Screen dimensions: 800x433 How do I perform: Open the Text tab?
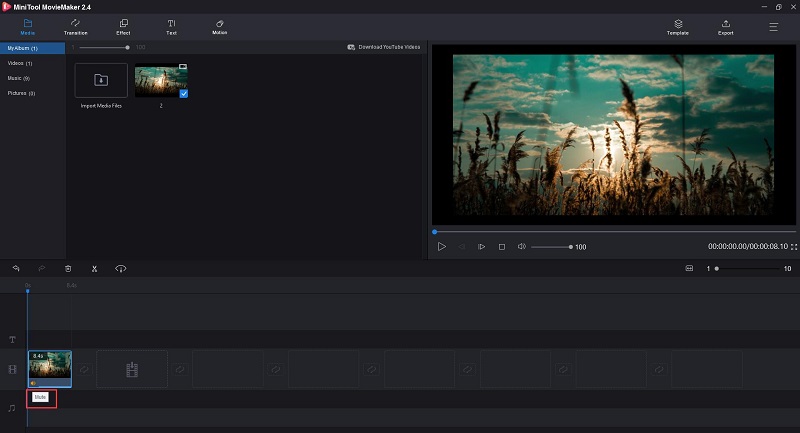[171, 27]
